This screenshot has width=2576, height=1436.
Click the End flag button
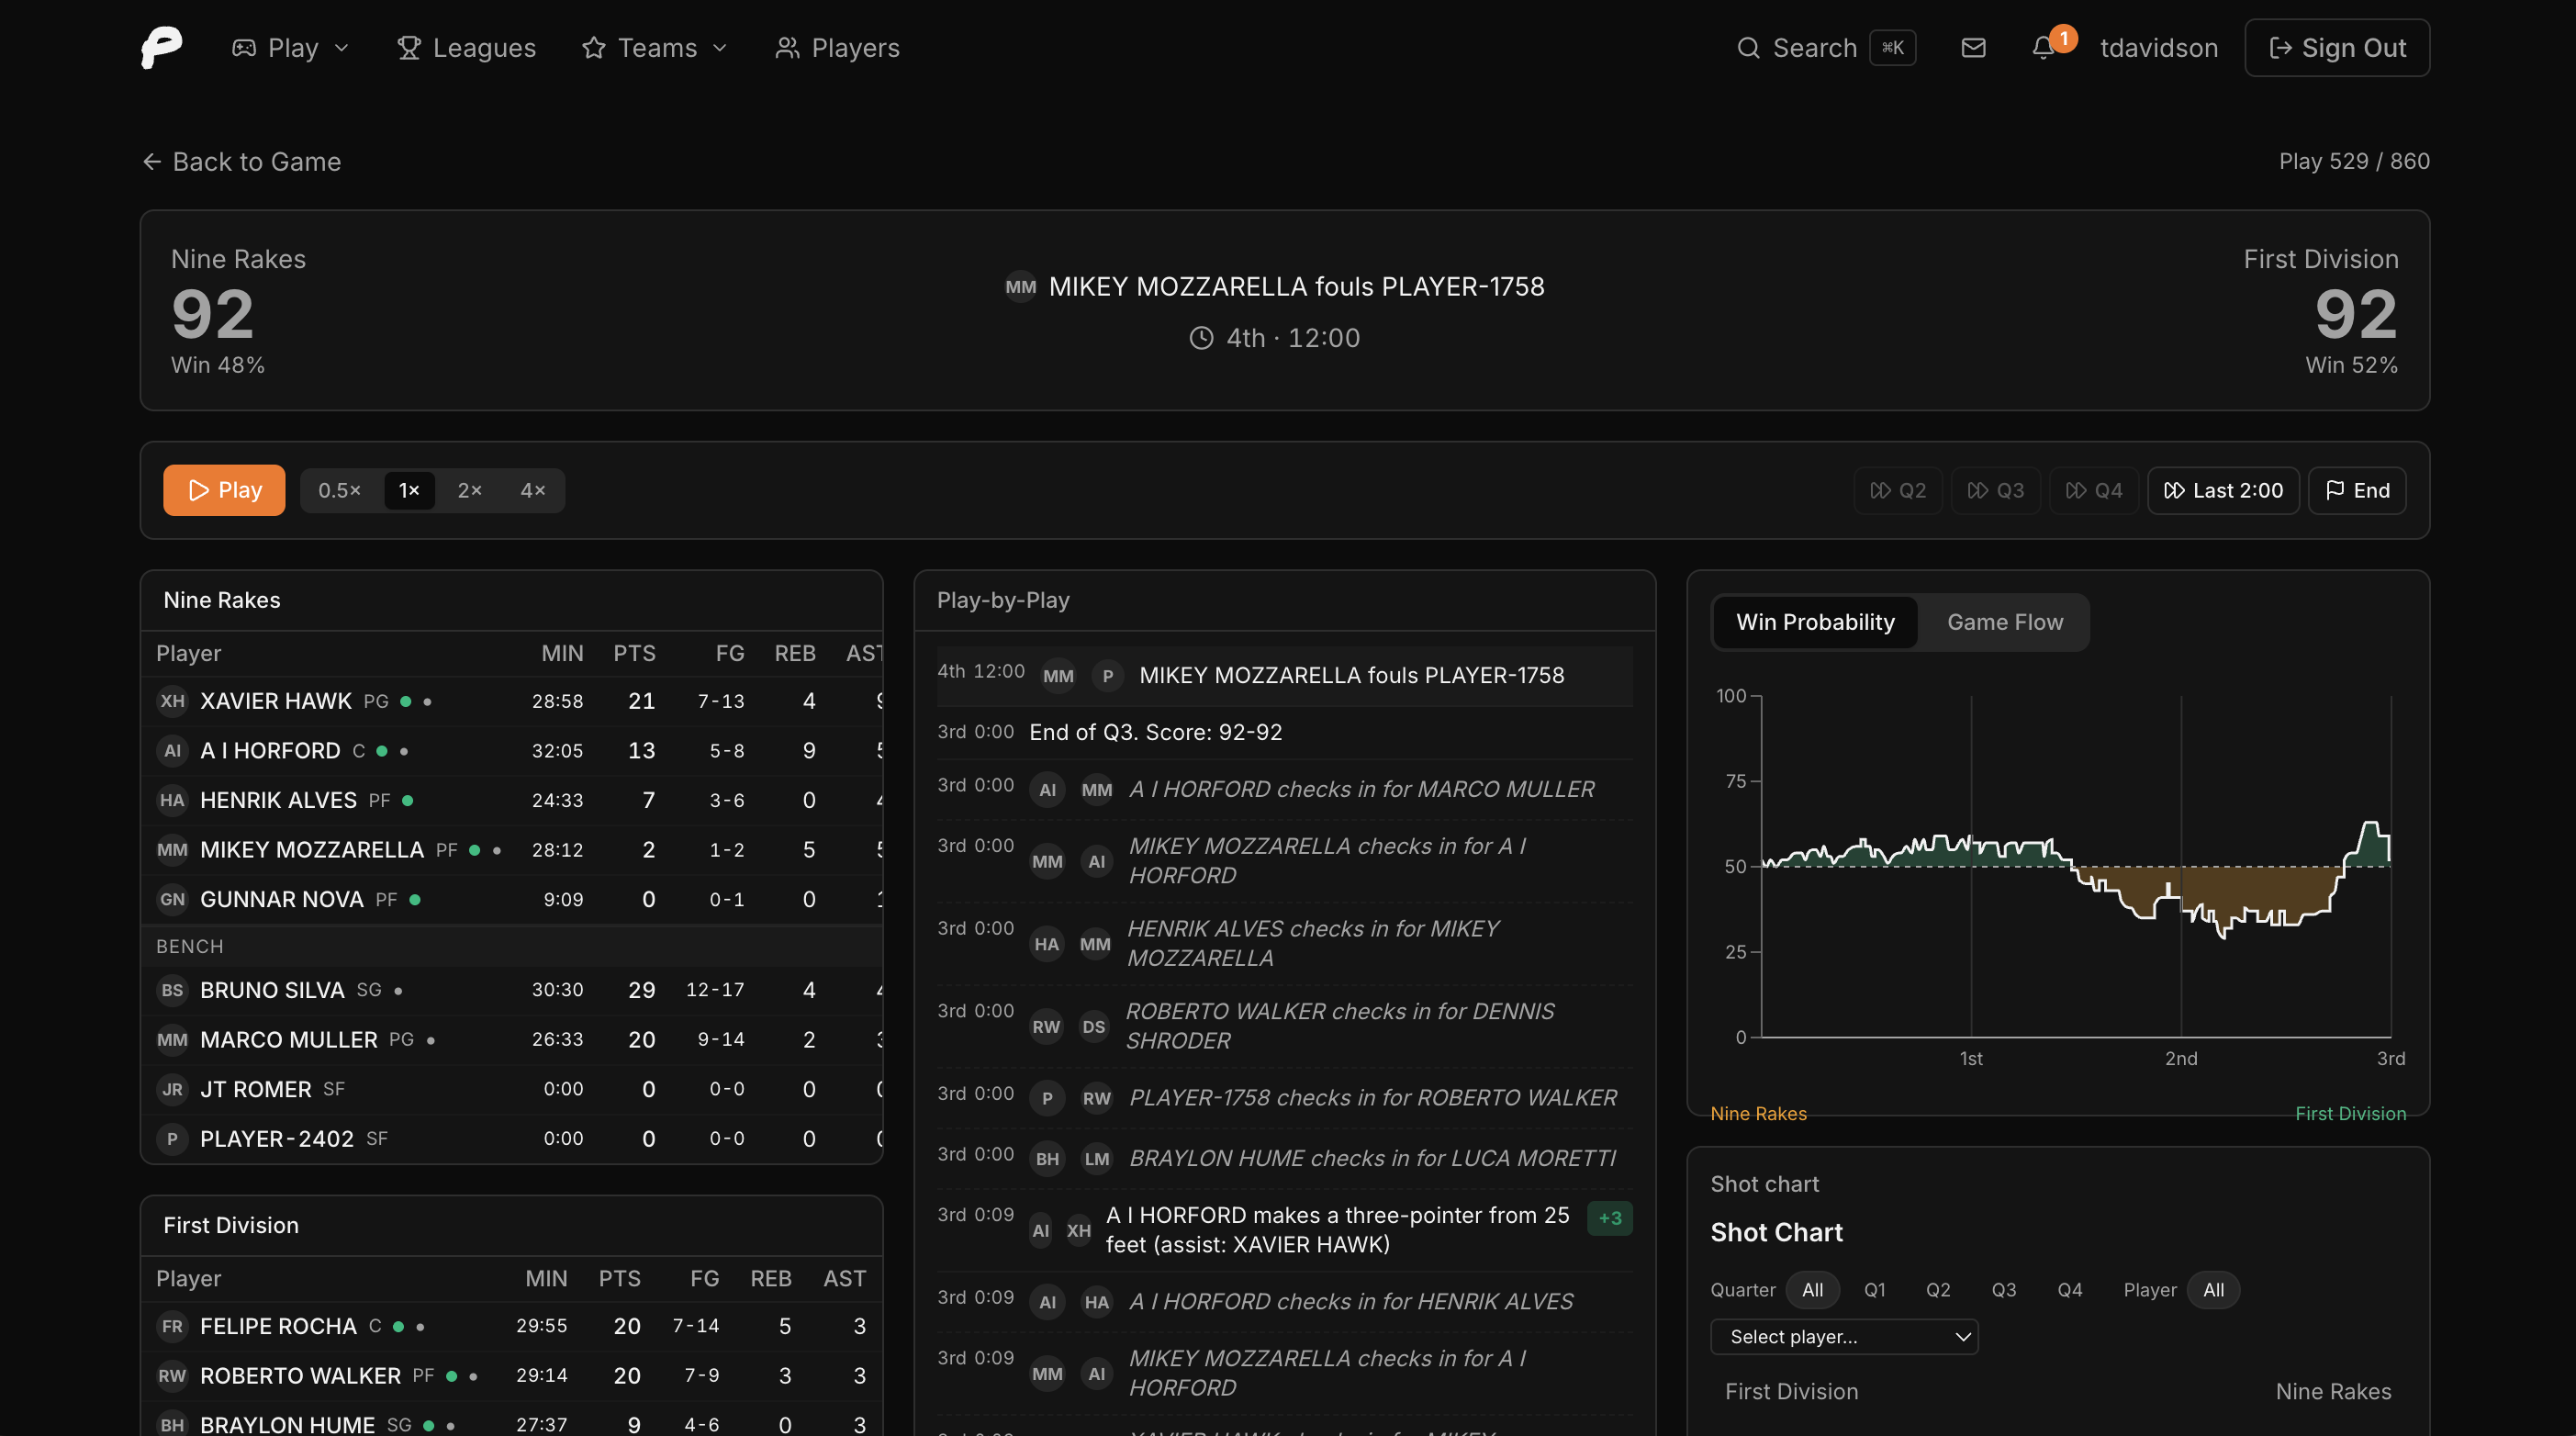(x=2357, y=490)
